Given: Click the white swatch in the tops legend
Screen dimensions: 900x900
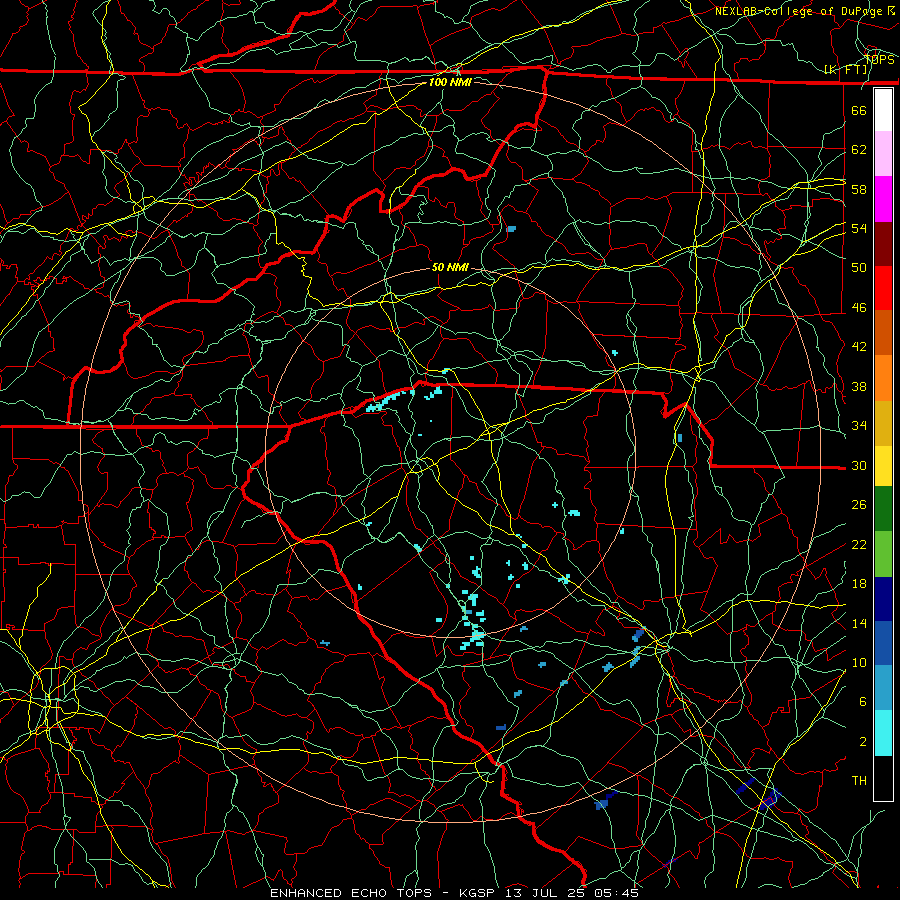Looking at the screenshot, I should tap(883, 110).
